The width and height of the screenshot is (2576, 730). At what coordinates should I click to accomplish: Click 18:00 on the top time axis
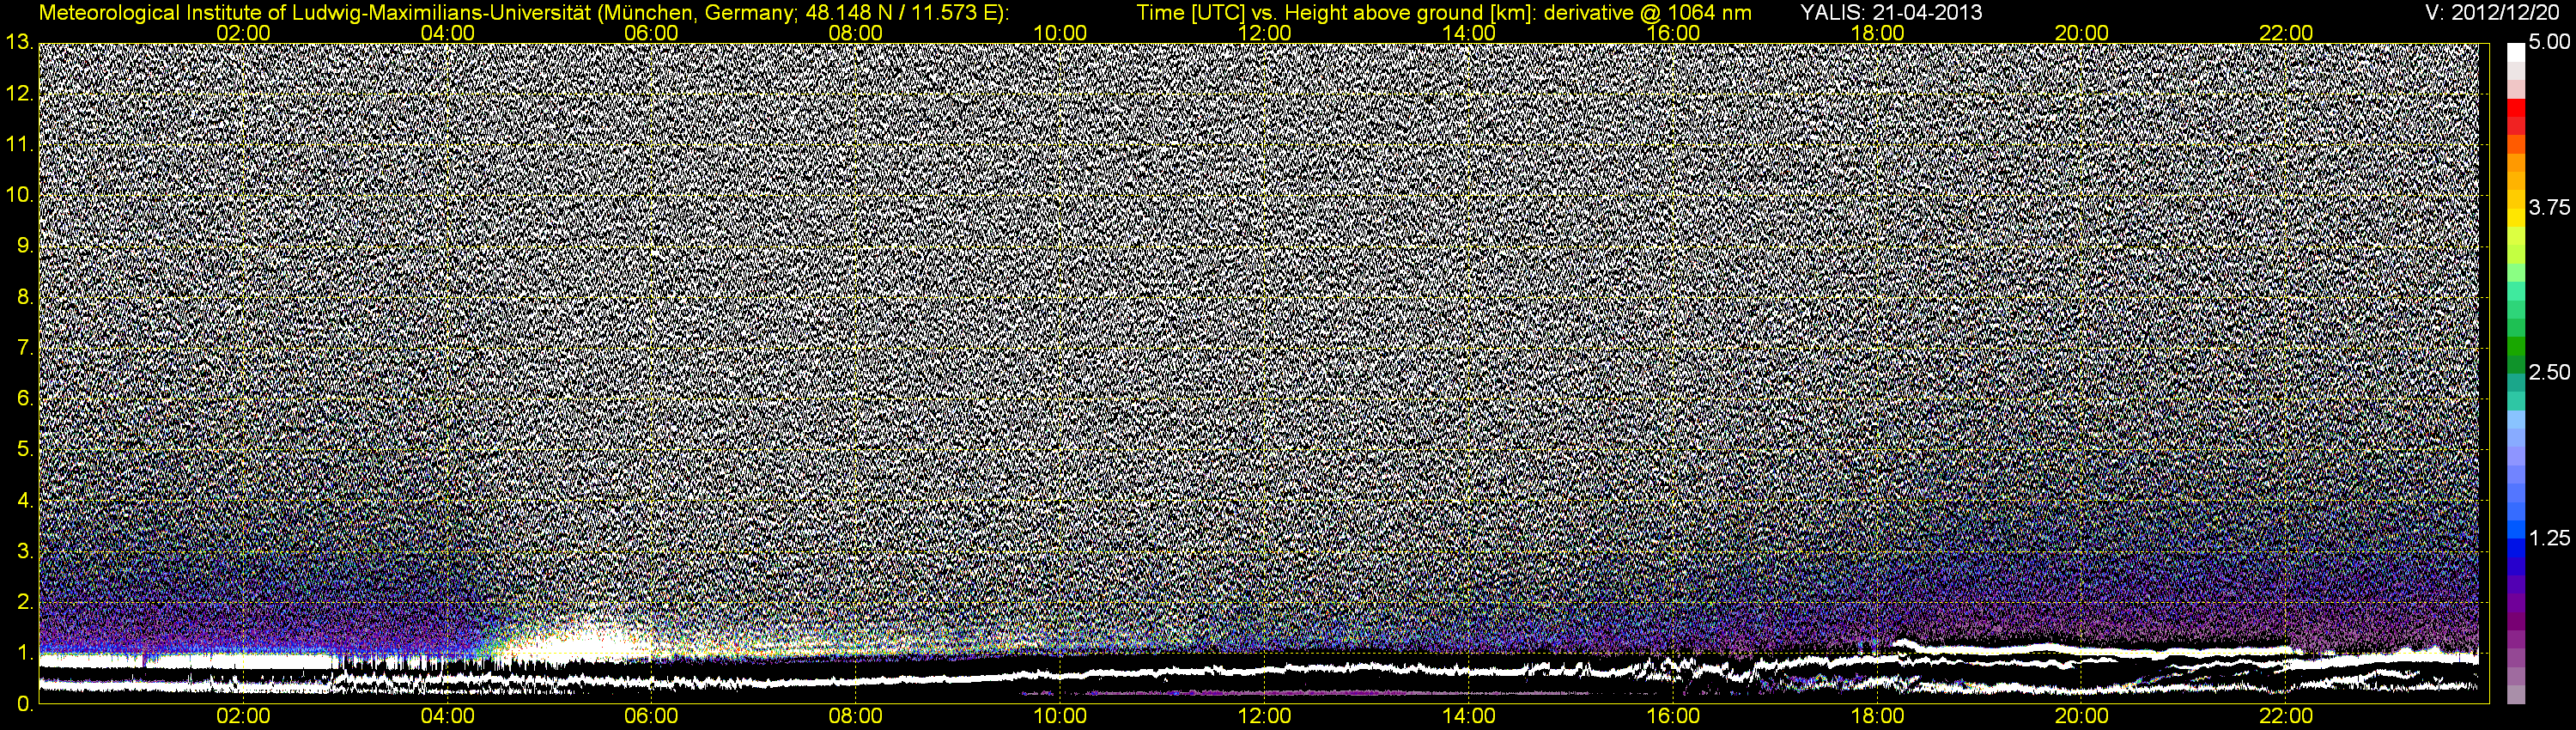tap(1877, 33)
